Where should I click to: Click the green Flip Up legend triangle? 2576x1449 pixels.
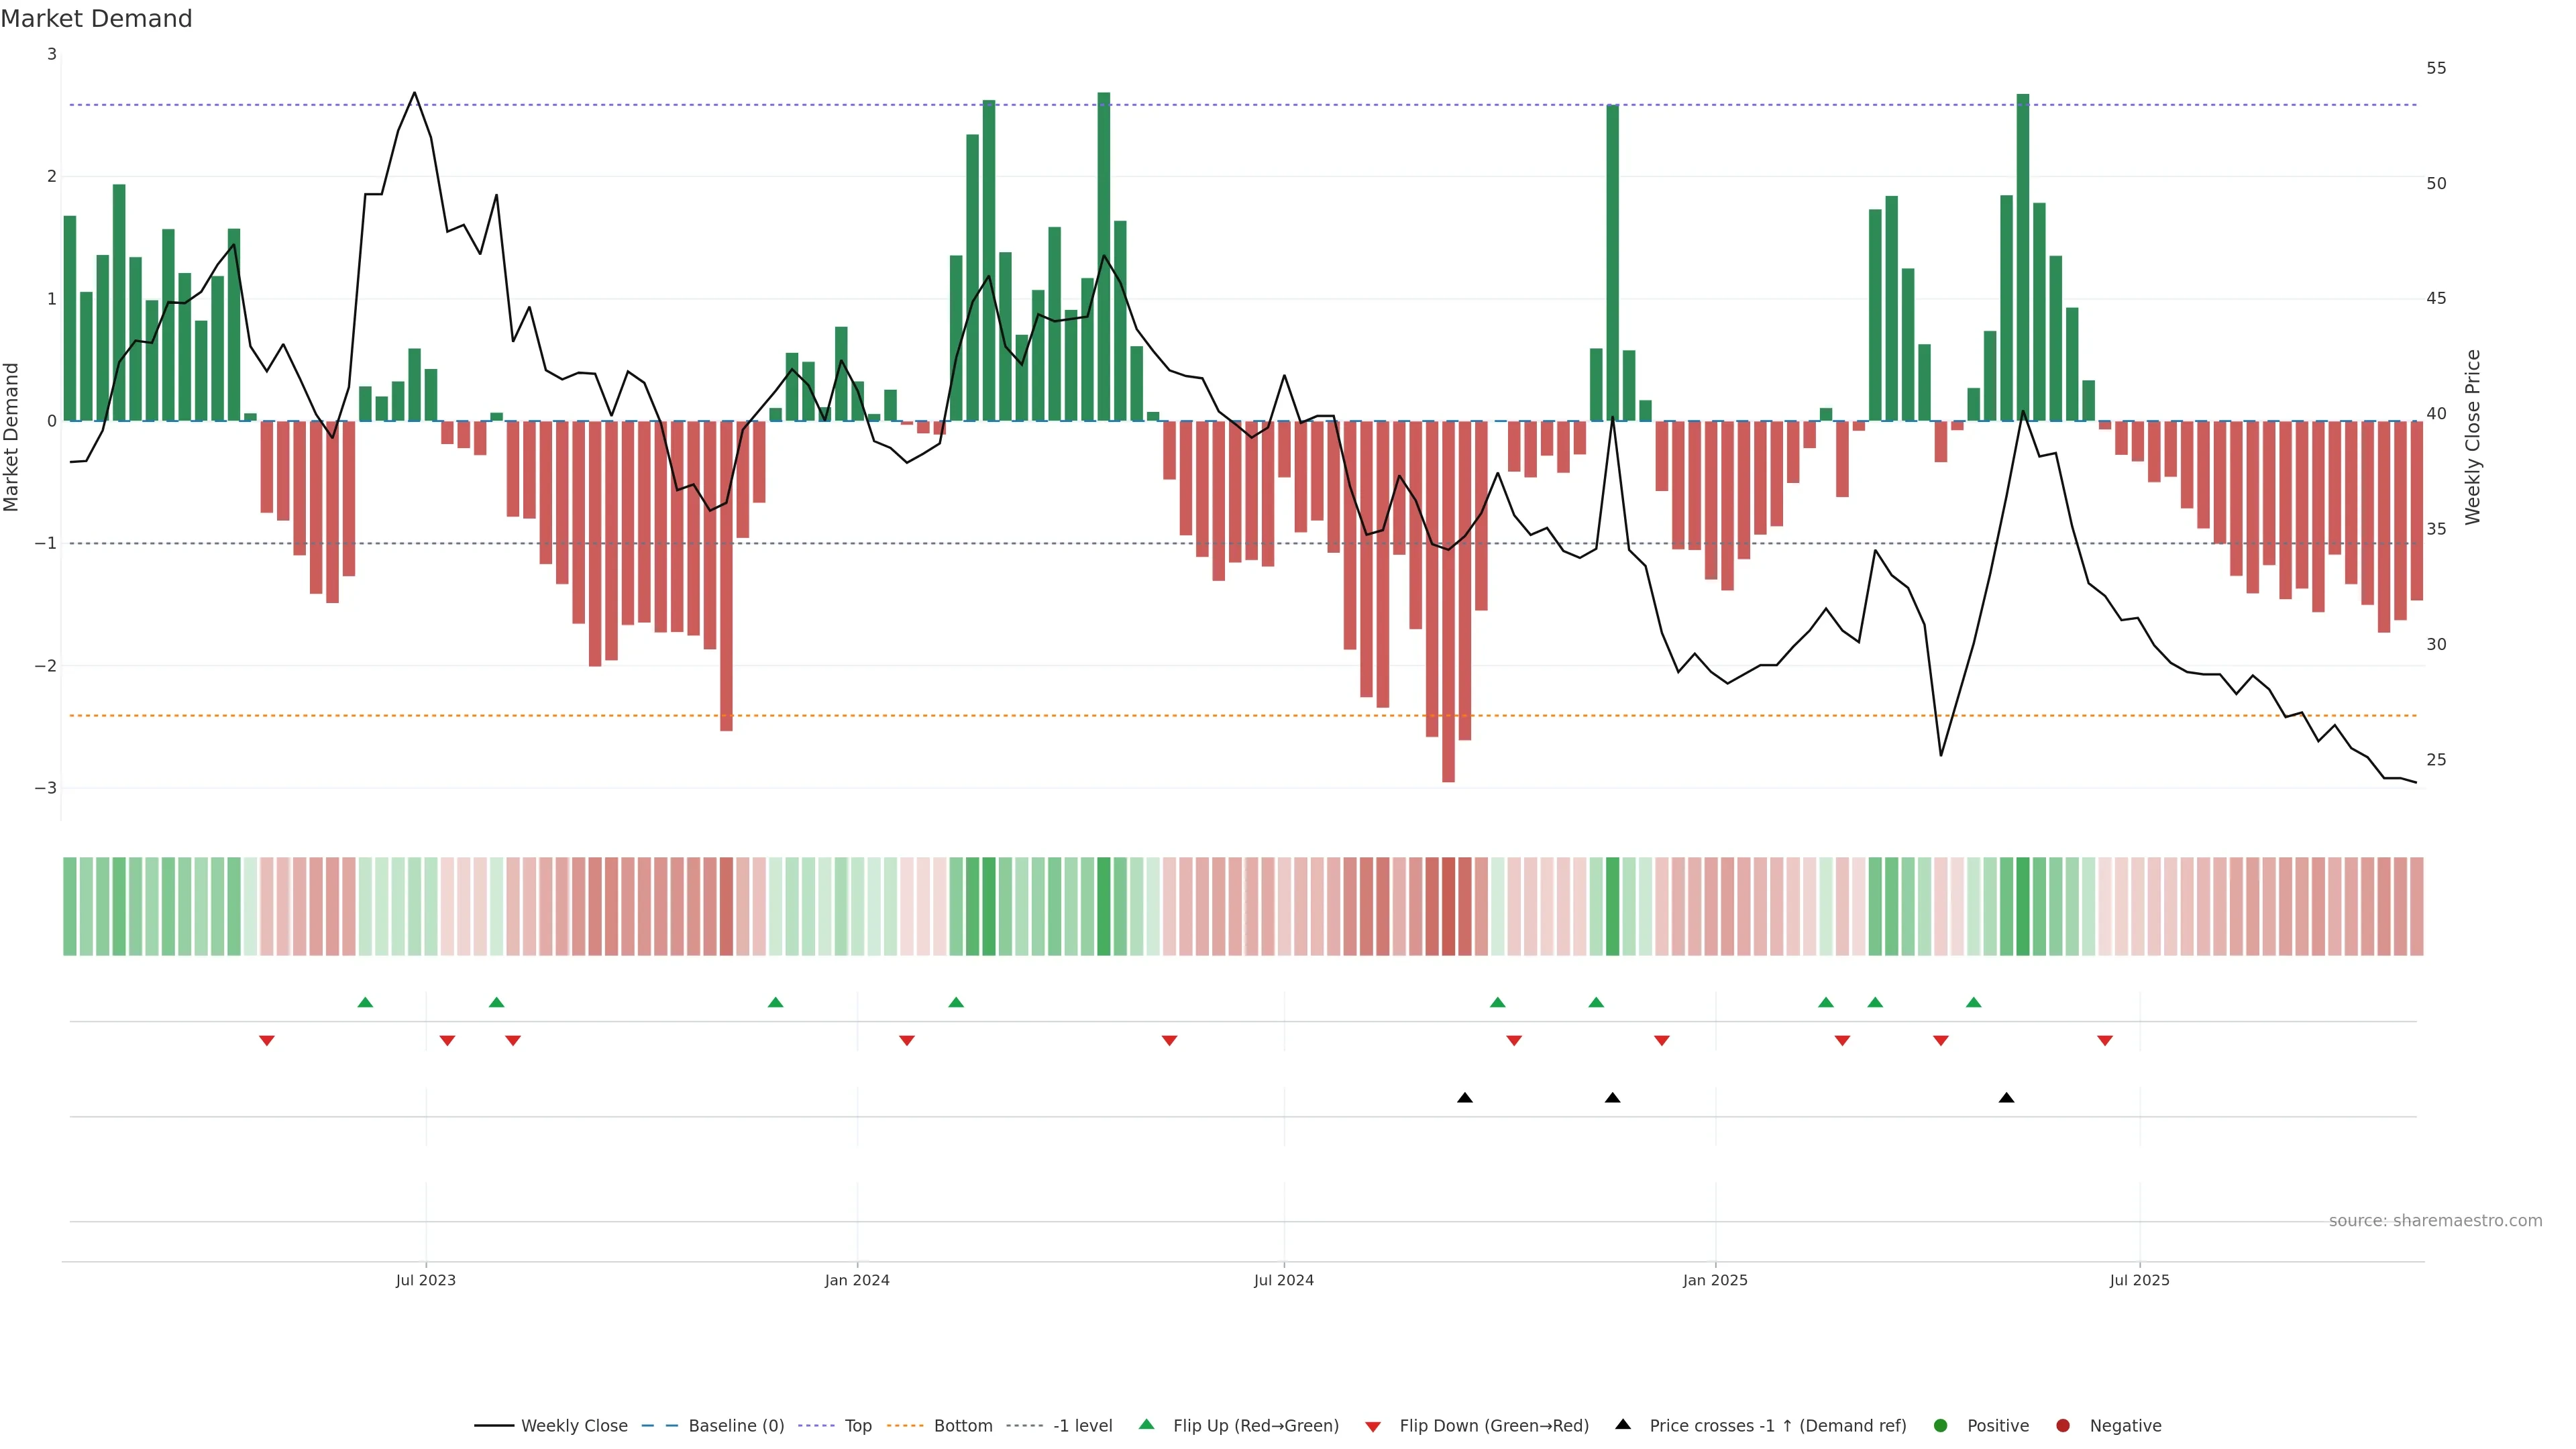coord(1146,1424)
